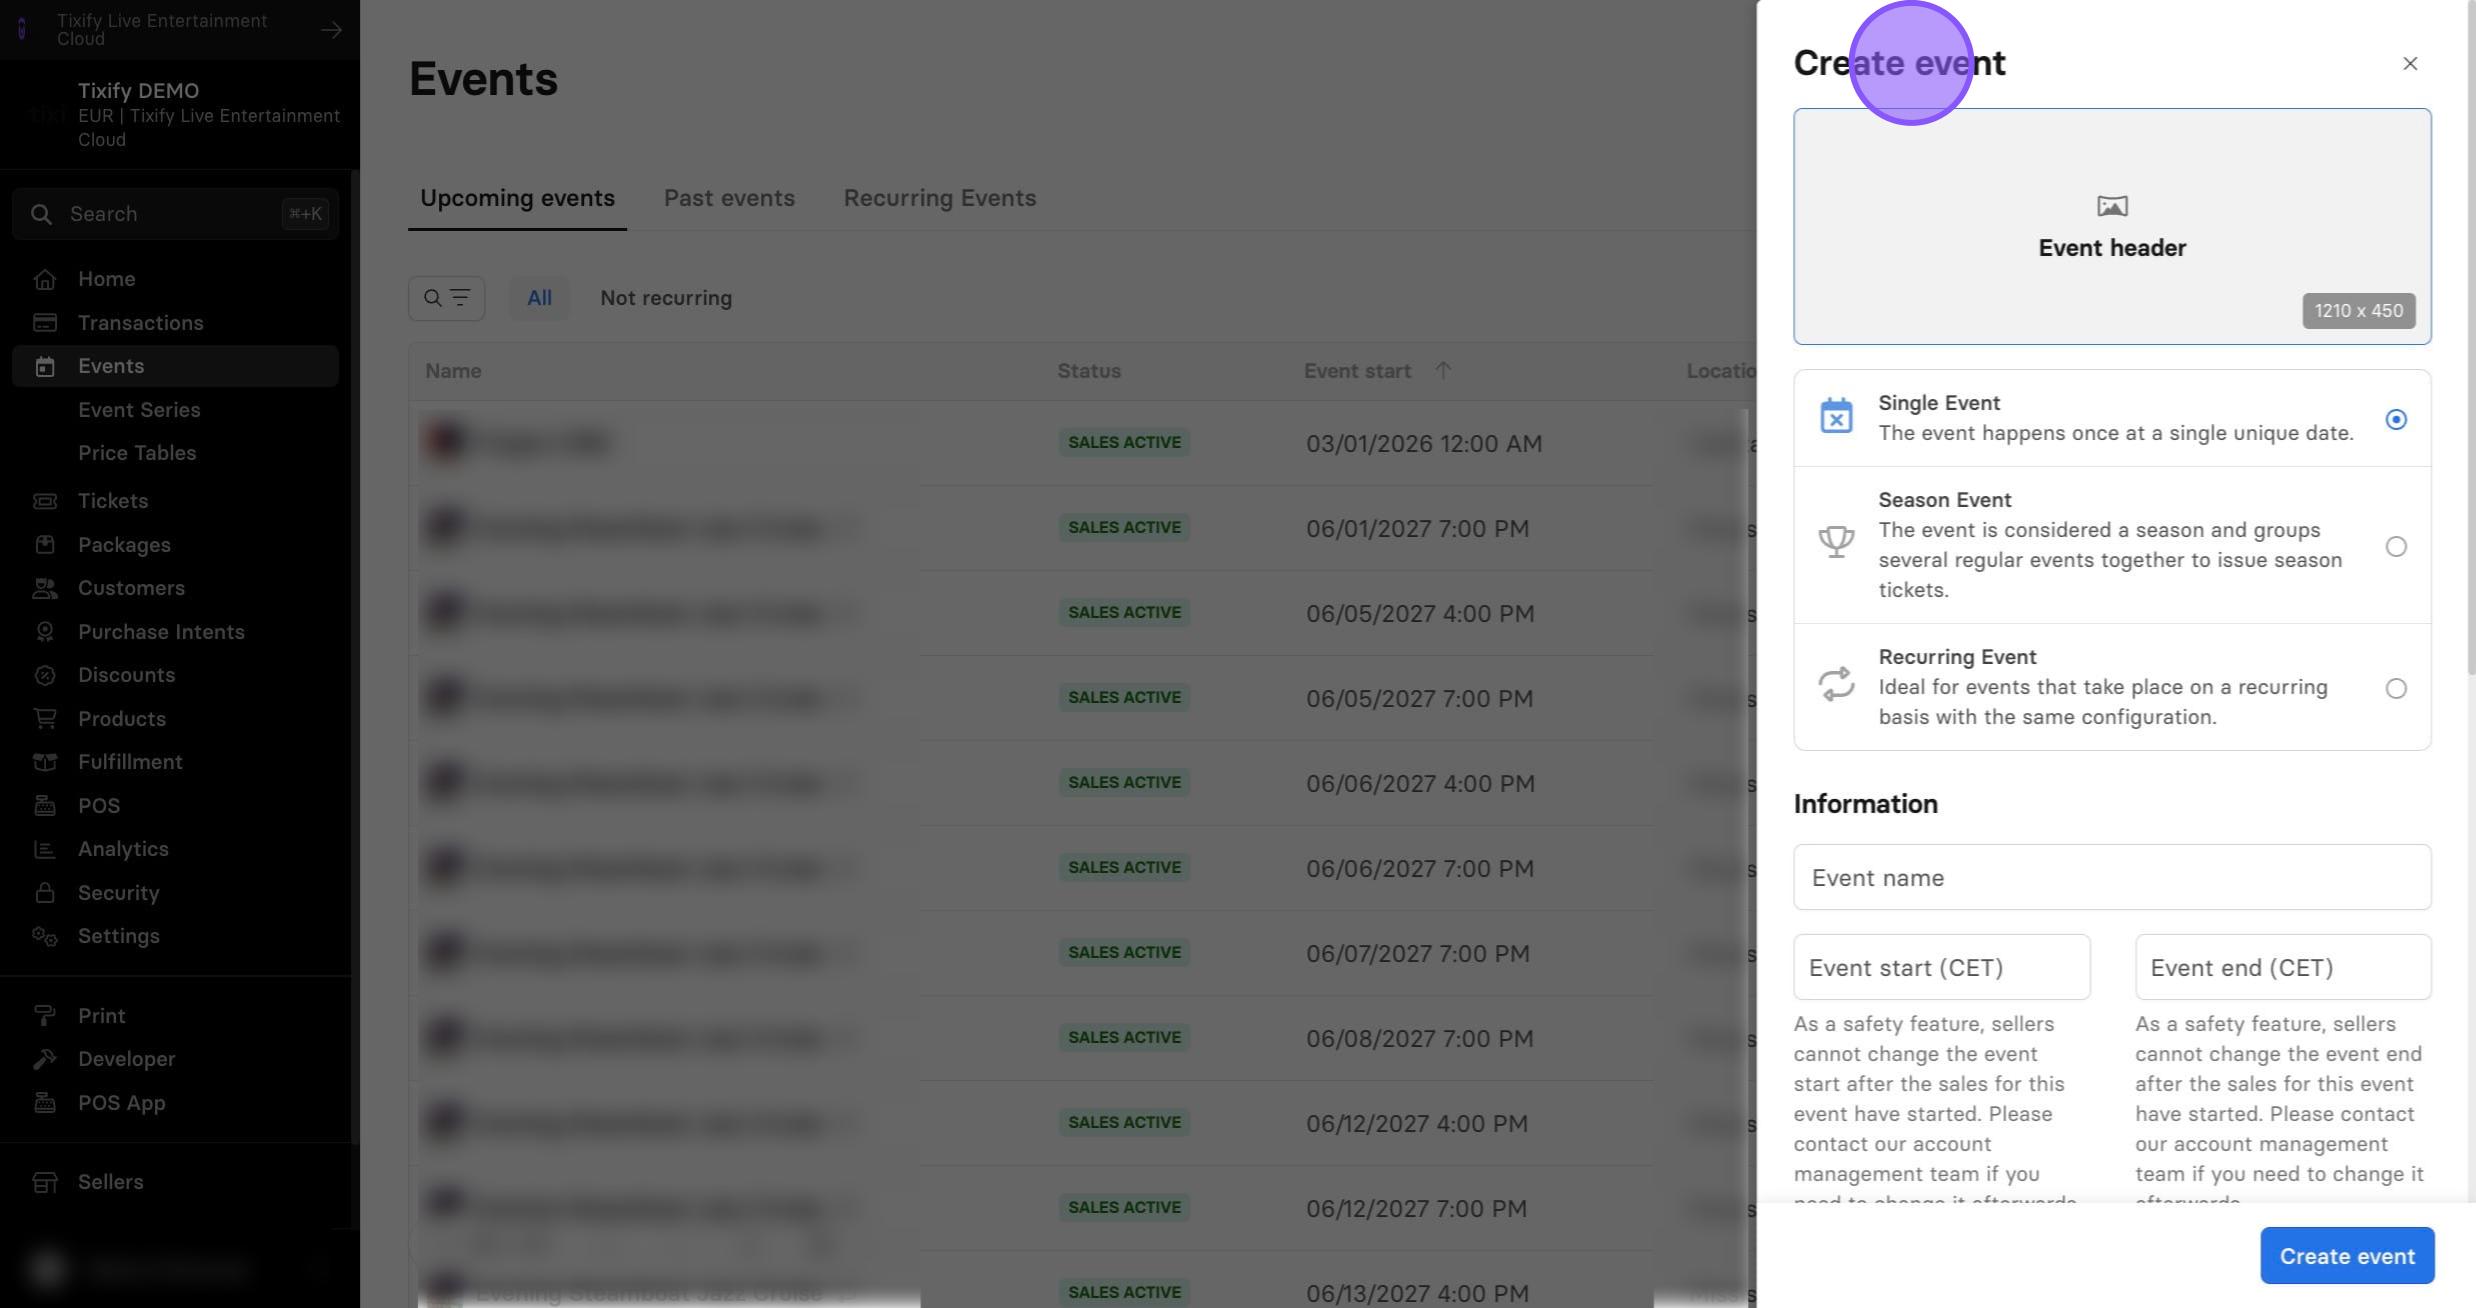The width and height of the screenshot is (2476, 1308).
Task: Select the Upcoming events tab
Action: click(517, 198)
